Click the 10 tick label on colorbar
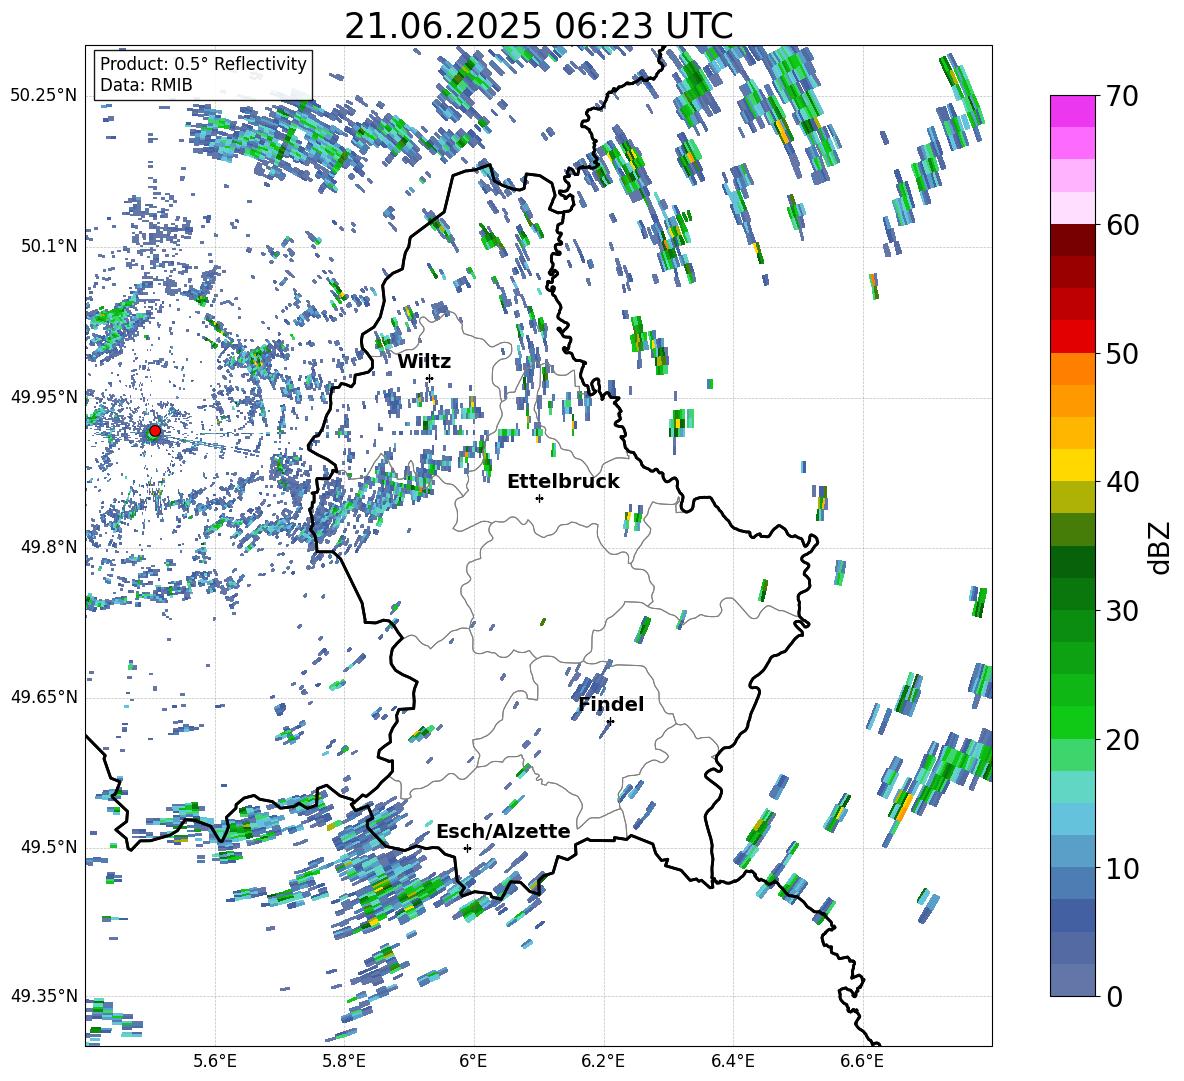This screenshot has height=1081, width=1184. click(x=1122, y=868)
